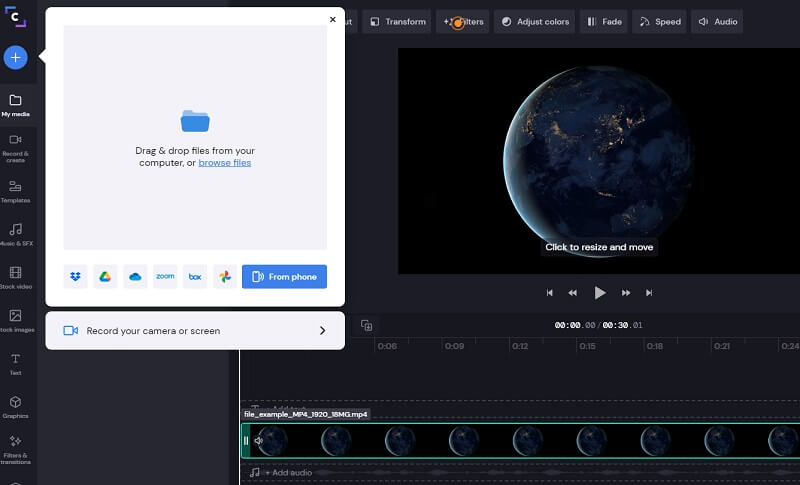Click the 0:18 timeline ruler mark

click(655, 346)
